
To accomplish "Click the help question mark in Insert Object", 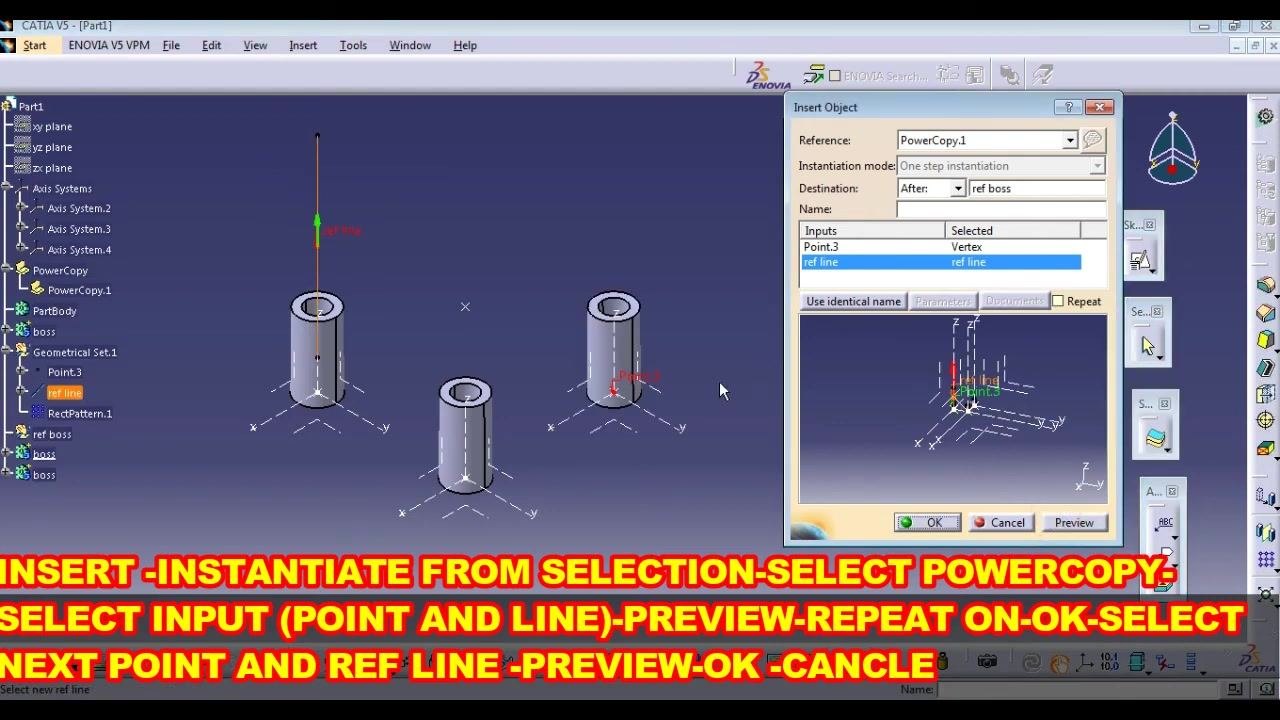I will click(1068, 107).
